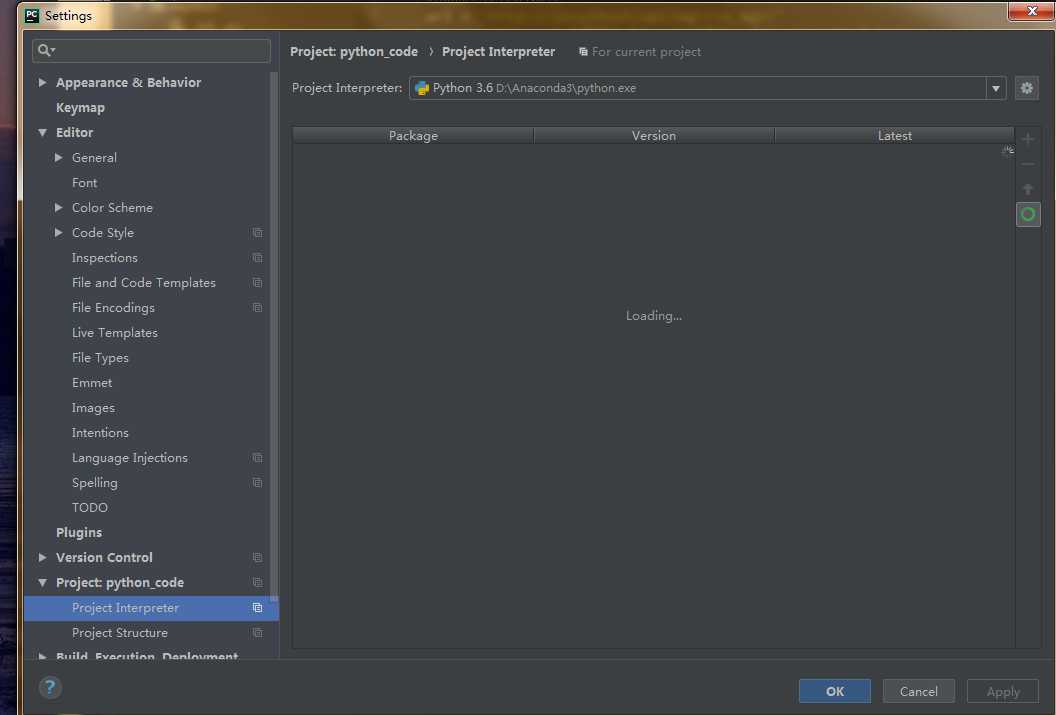Click the remove package minus icon
Viewport: 1056px width, 715px height.
tap(1028, 164)
